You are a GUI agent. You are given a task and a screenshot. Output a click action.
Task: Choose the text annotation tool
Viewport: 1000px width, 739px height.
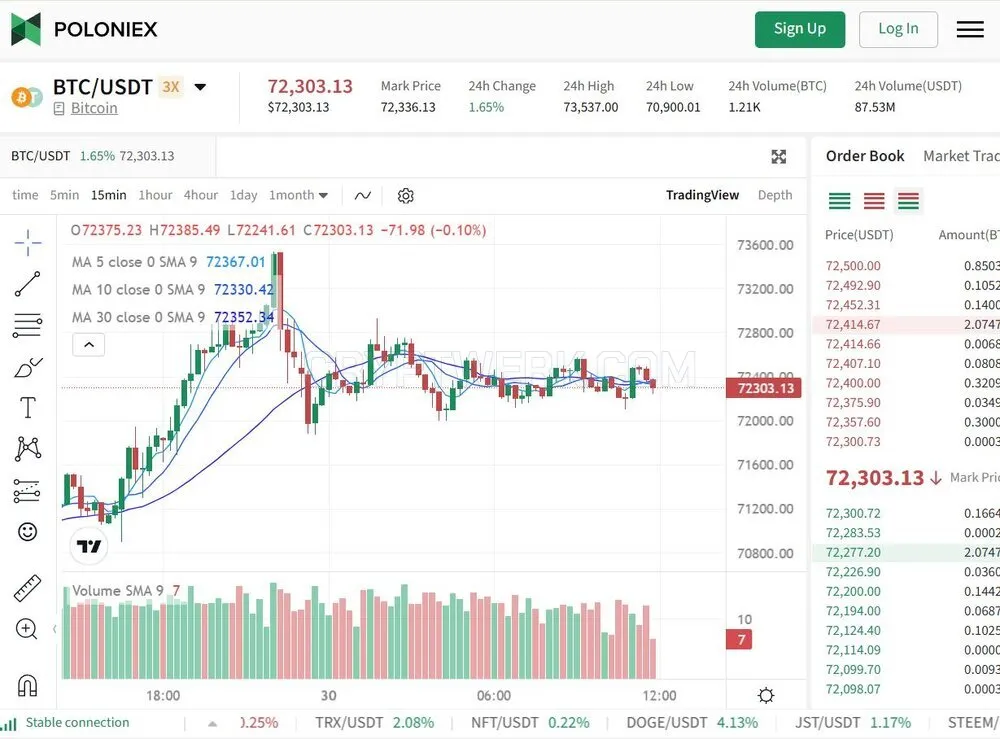click(27, 407)
